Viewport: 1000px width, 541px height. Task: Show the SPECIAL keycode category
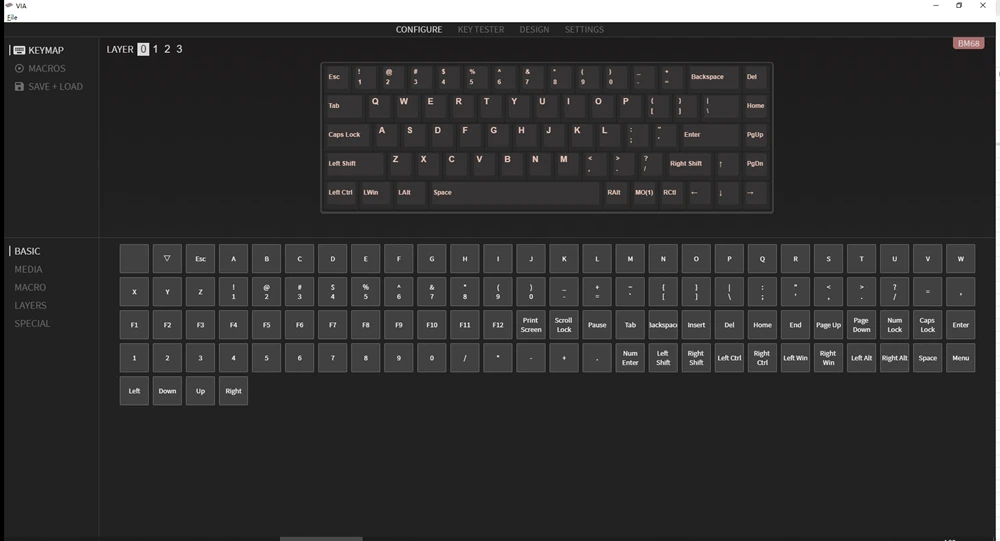[32, 323]
